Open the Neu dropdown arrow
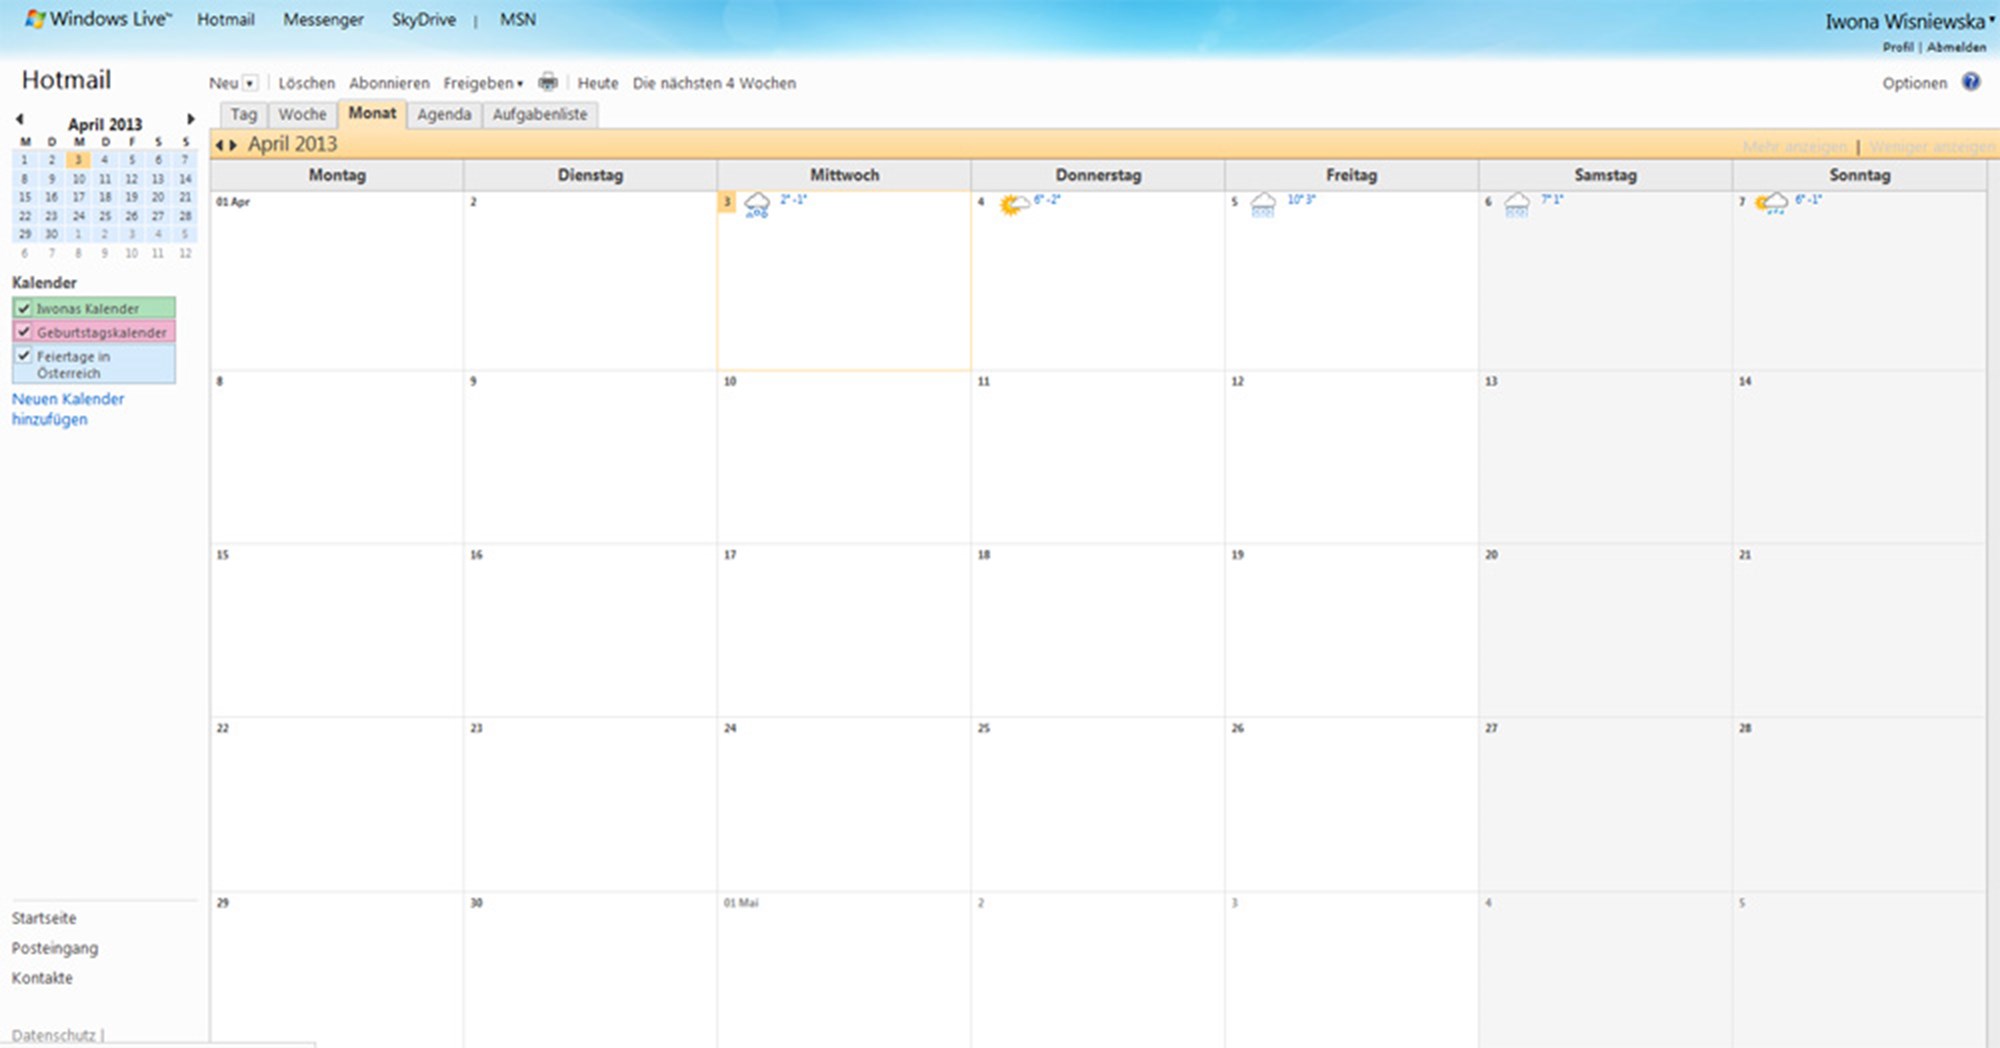2000x1048 pixels. (x=250, y=83)
